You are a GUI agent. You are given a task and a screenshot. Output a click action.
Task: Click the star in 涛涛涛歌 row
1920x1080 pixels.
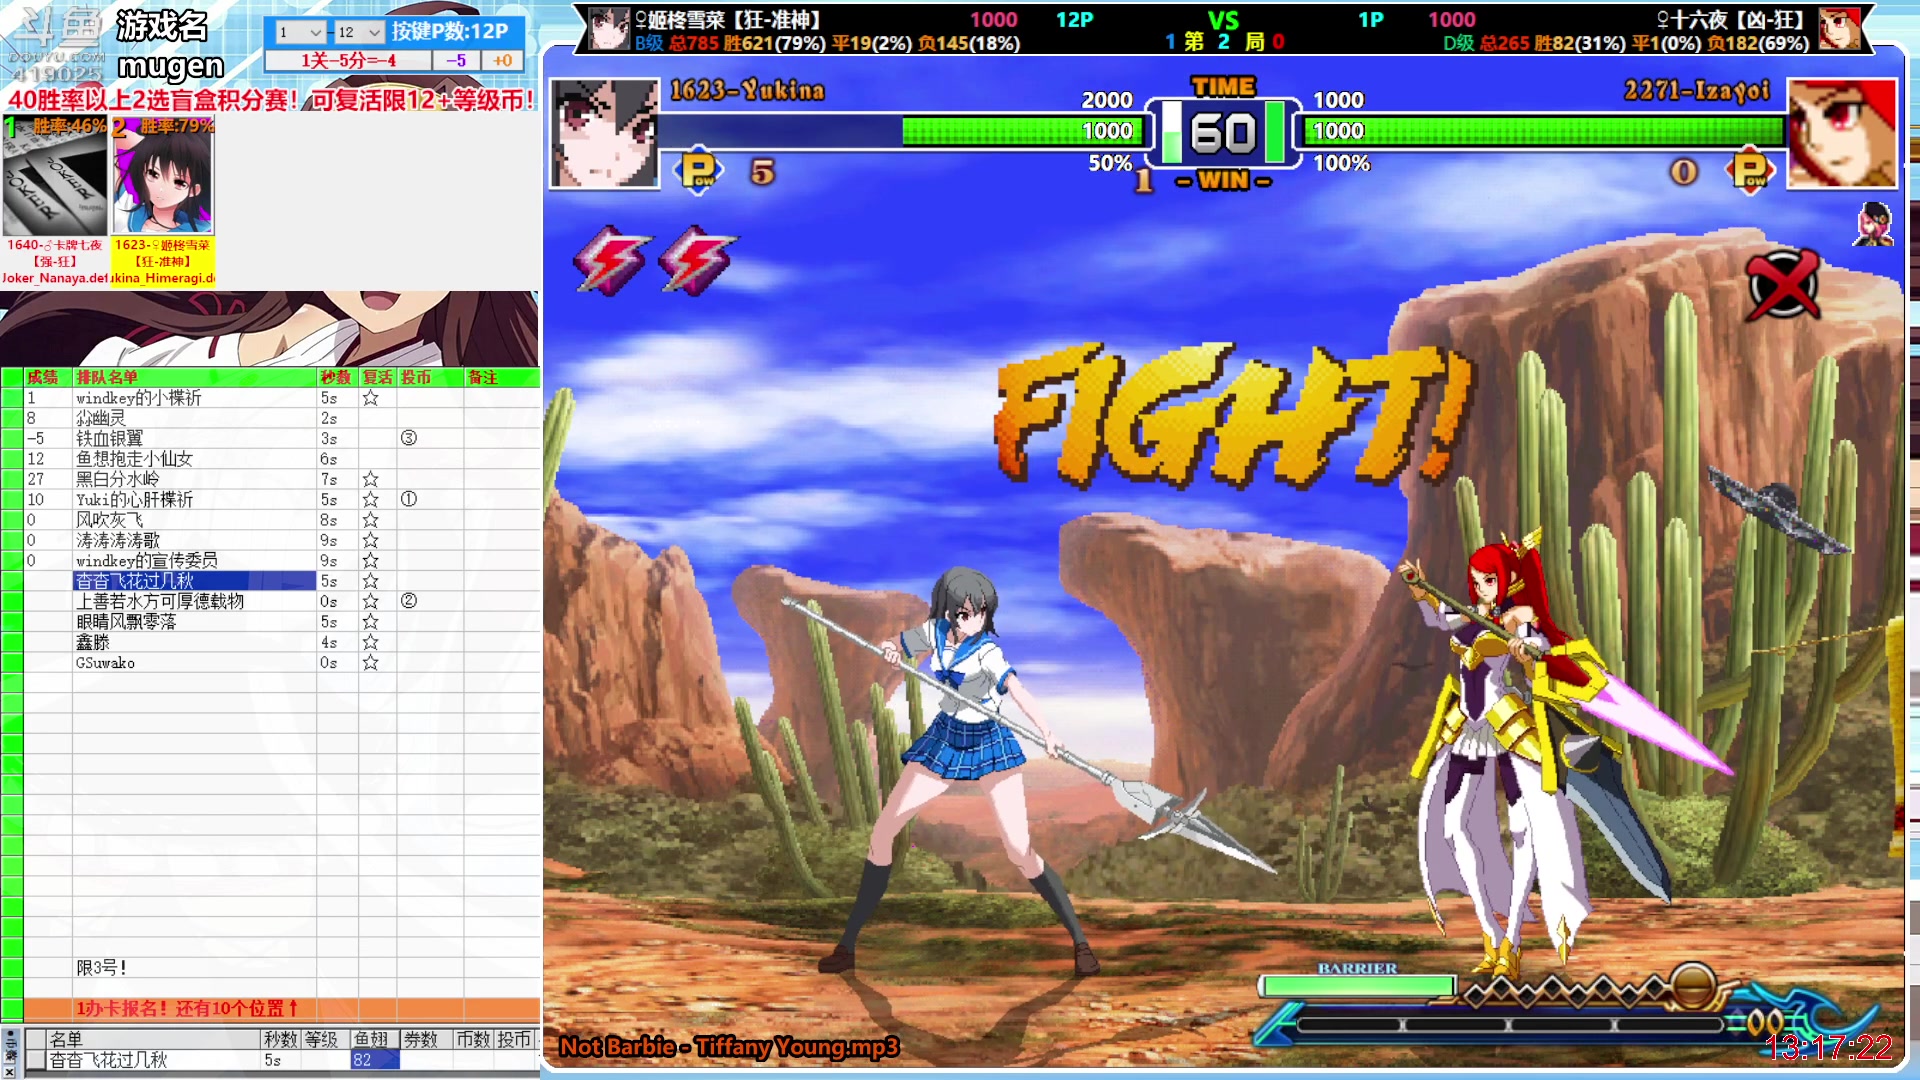tap(370, 540)
